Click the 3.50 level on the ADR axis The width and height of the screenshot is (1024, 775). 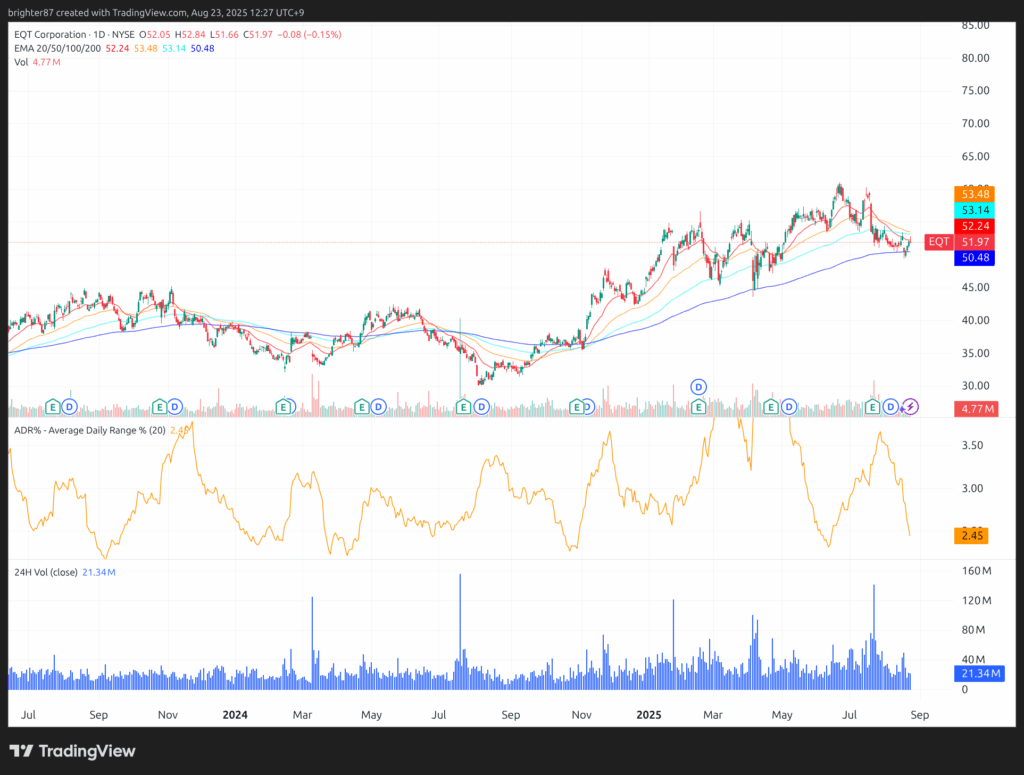pyautogui.click(x=972, y=445)
